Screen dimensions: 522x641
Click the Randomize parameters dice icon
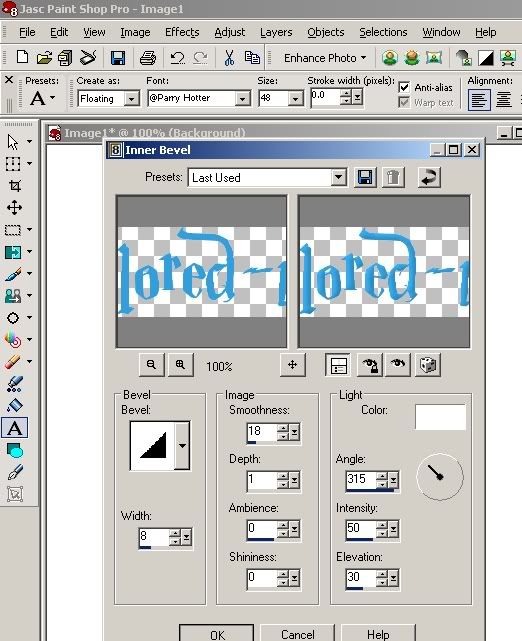click(x=428, y=365)
